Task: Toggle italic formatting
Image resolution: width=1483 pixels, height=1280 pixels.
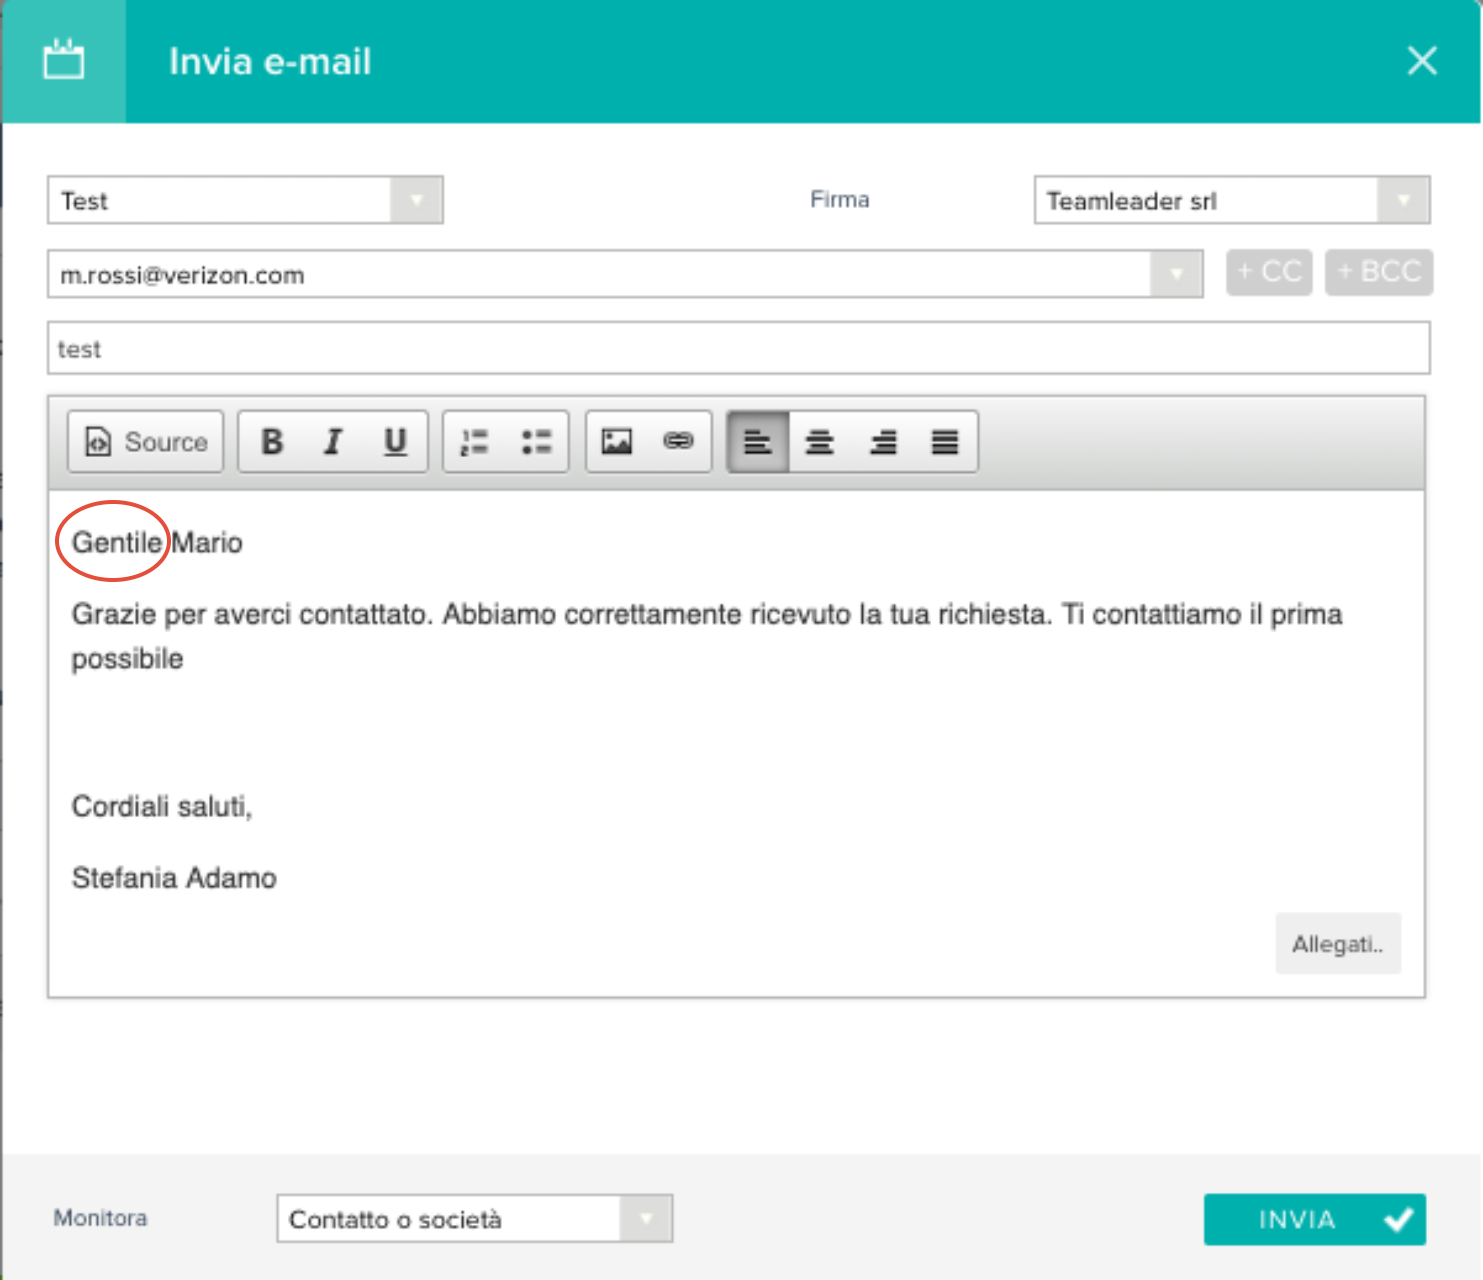Action: coord(333,441)
